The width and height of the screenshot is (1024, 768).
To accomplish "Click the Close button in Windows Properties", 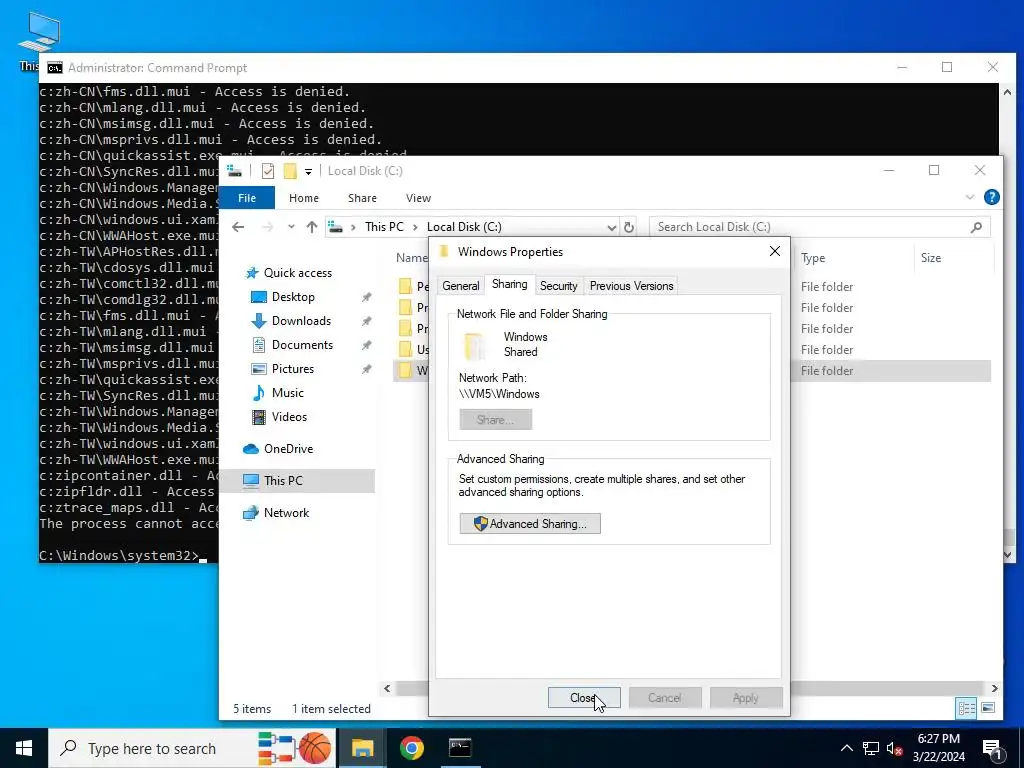I will coord(584,697).
